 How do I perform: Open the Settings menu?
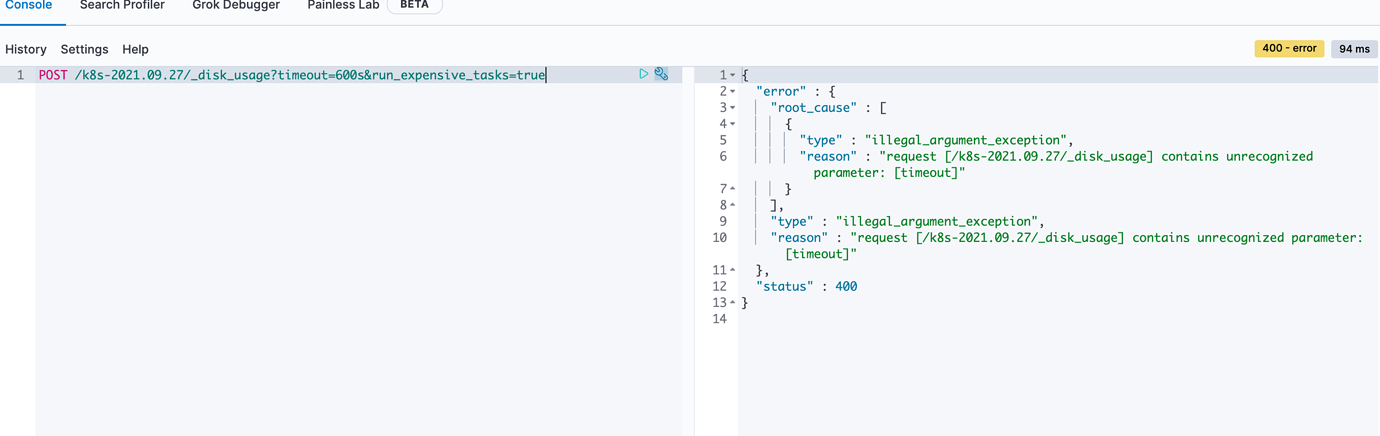[x=84, y=49]
